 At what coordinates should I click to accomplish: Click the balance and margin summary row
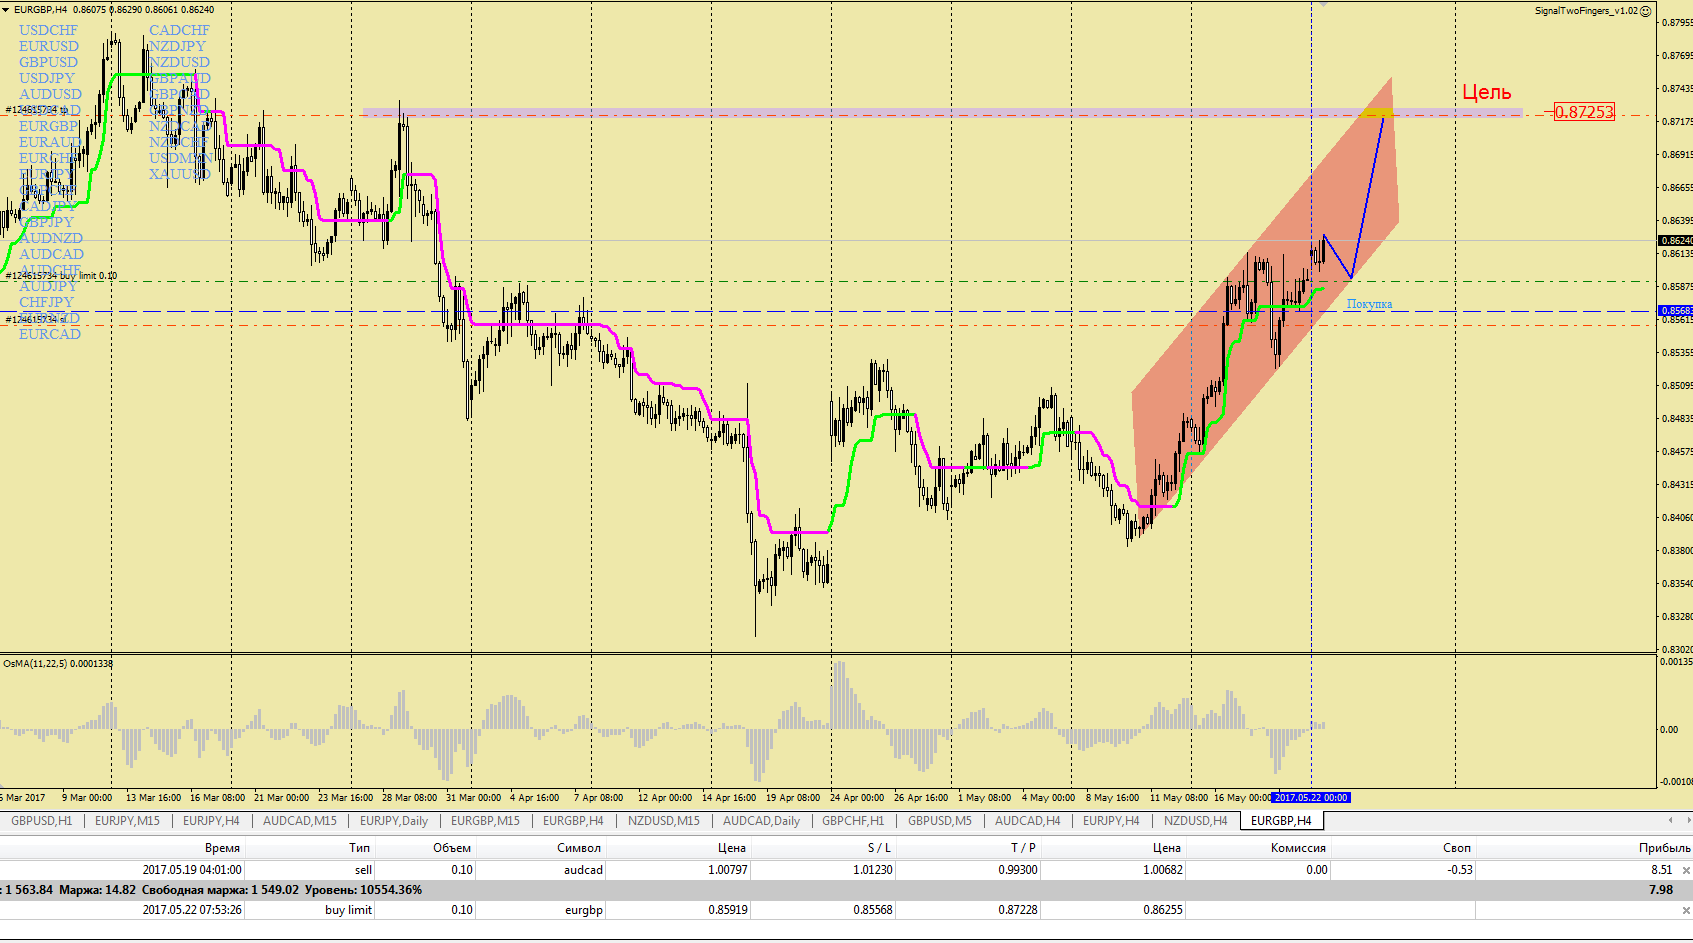click(846, 890)
